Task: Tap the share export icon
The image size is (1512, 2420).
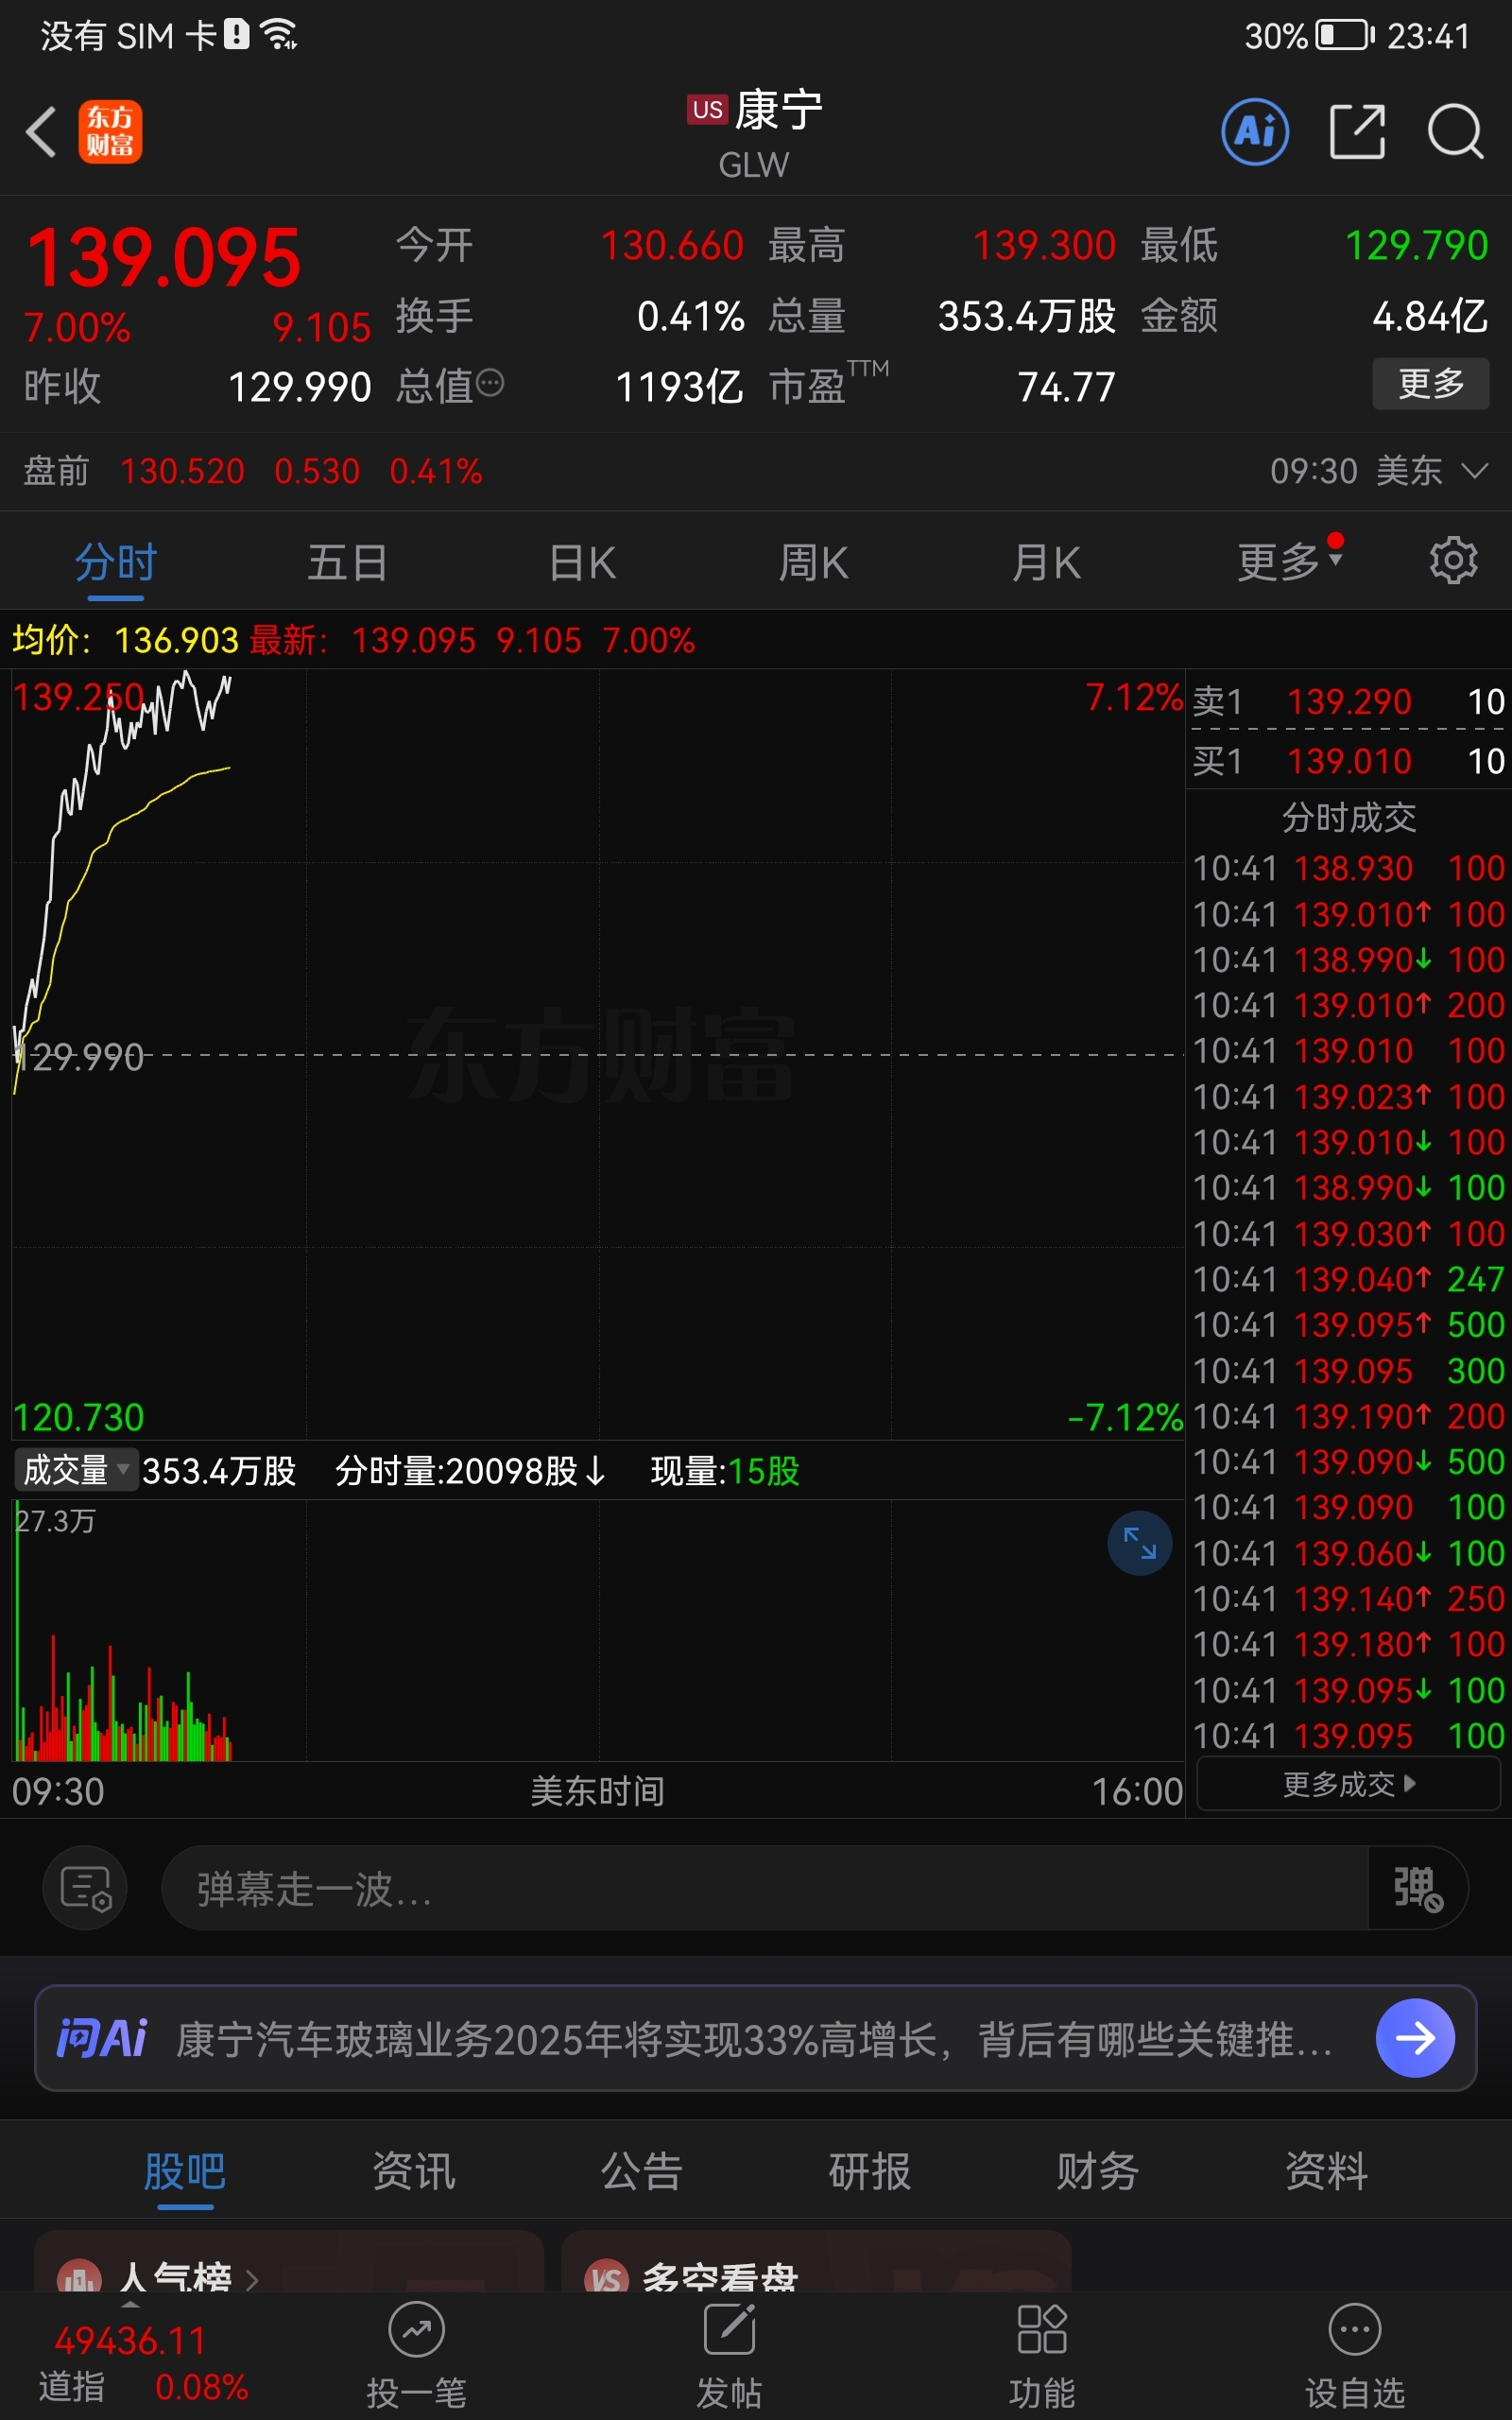Action: tap(1357, 131)
